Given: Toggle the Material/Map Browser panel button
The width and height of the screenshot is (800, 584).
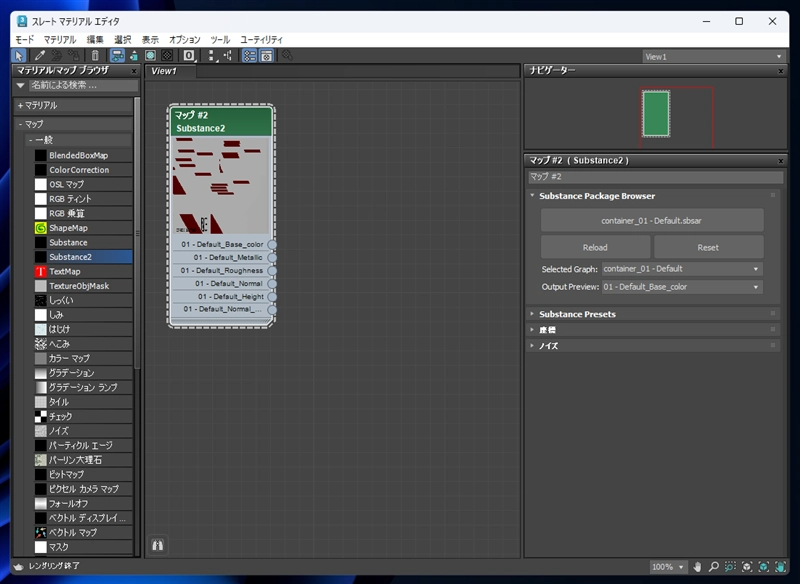Looking at the screenshot, I should 249,56.
